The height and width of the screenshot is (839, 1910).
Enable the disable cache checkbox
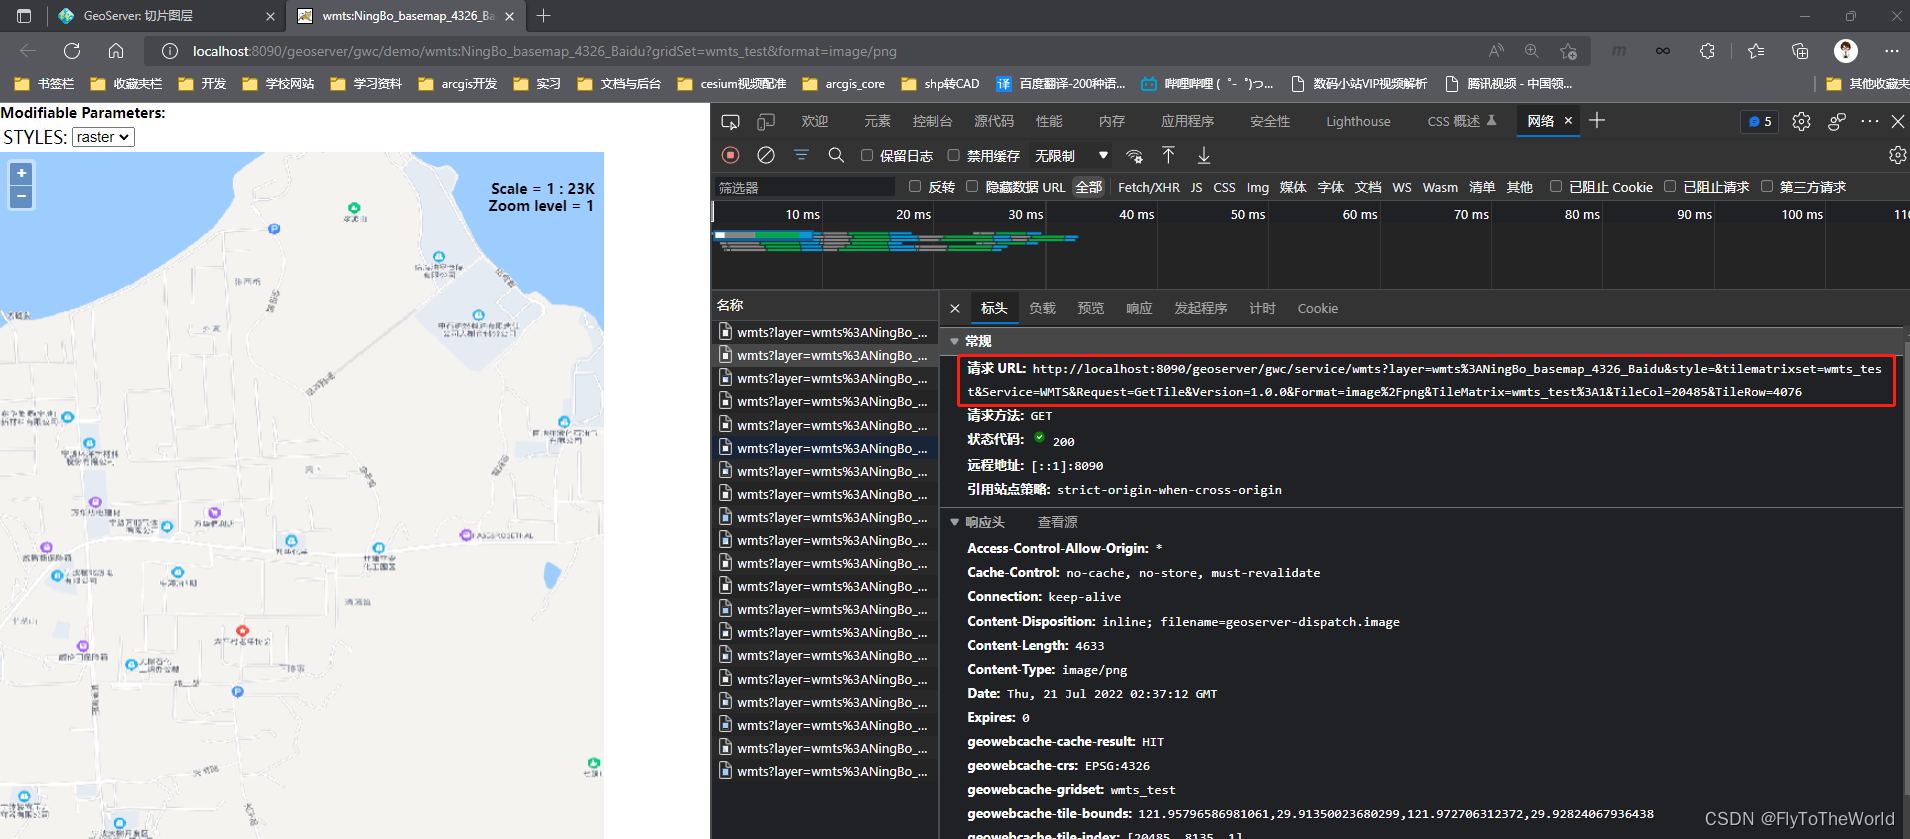click(953, 155)
